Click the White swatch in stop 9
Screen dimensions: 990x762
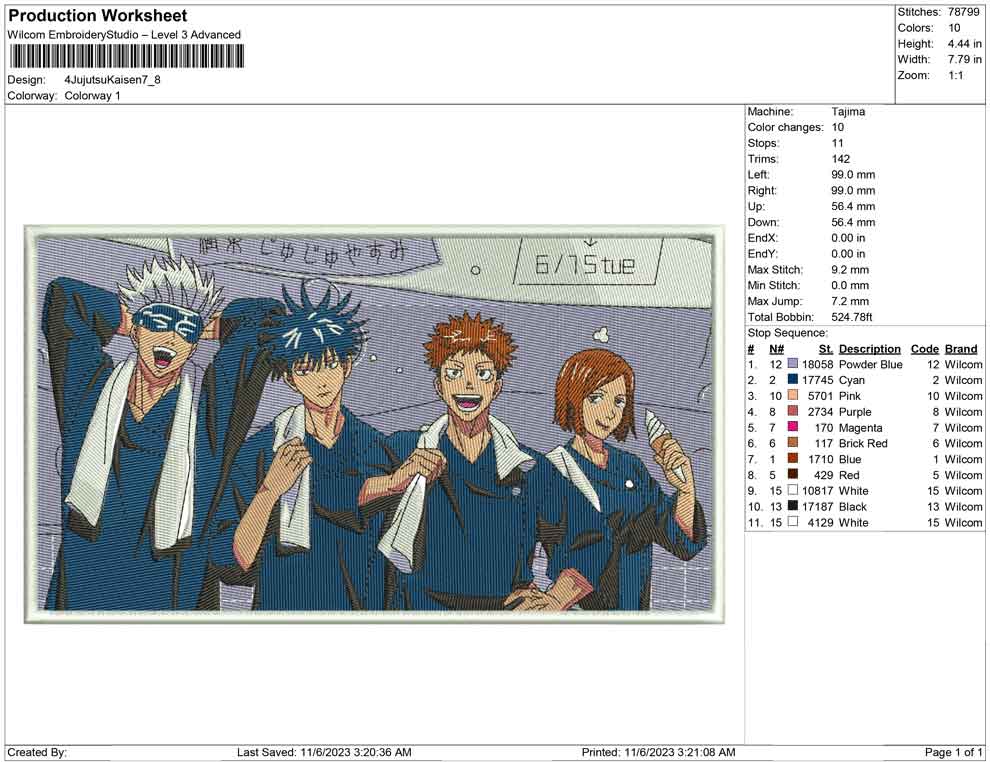[792, 491]
